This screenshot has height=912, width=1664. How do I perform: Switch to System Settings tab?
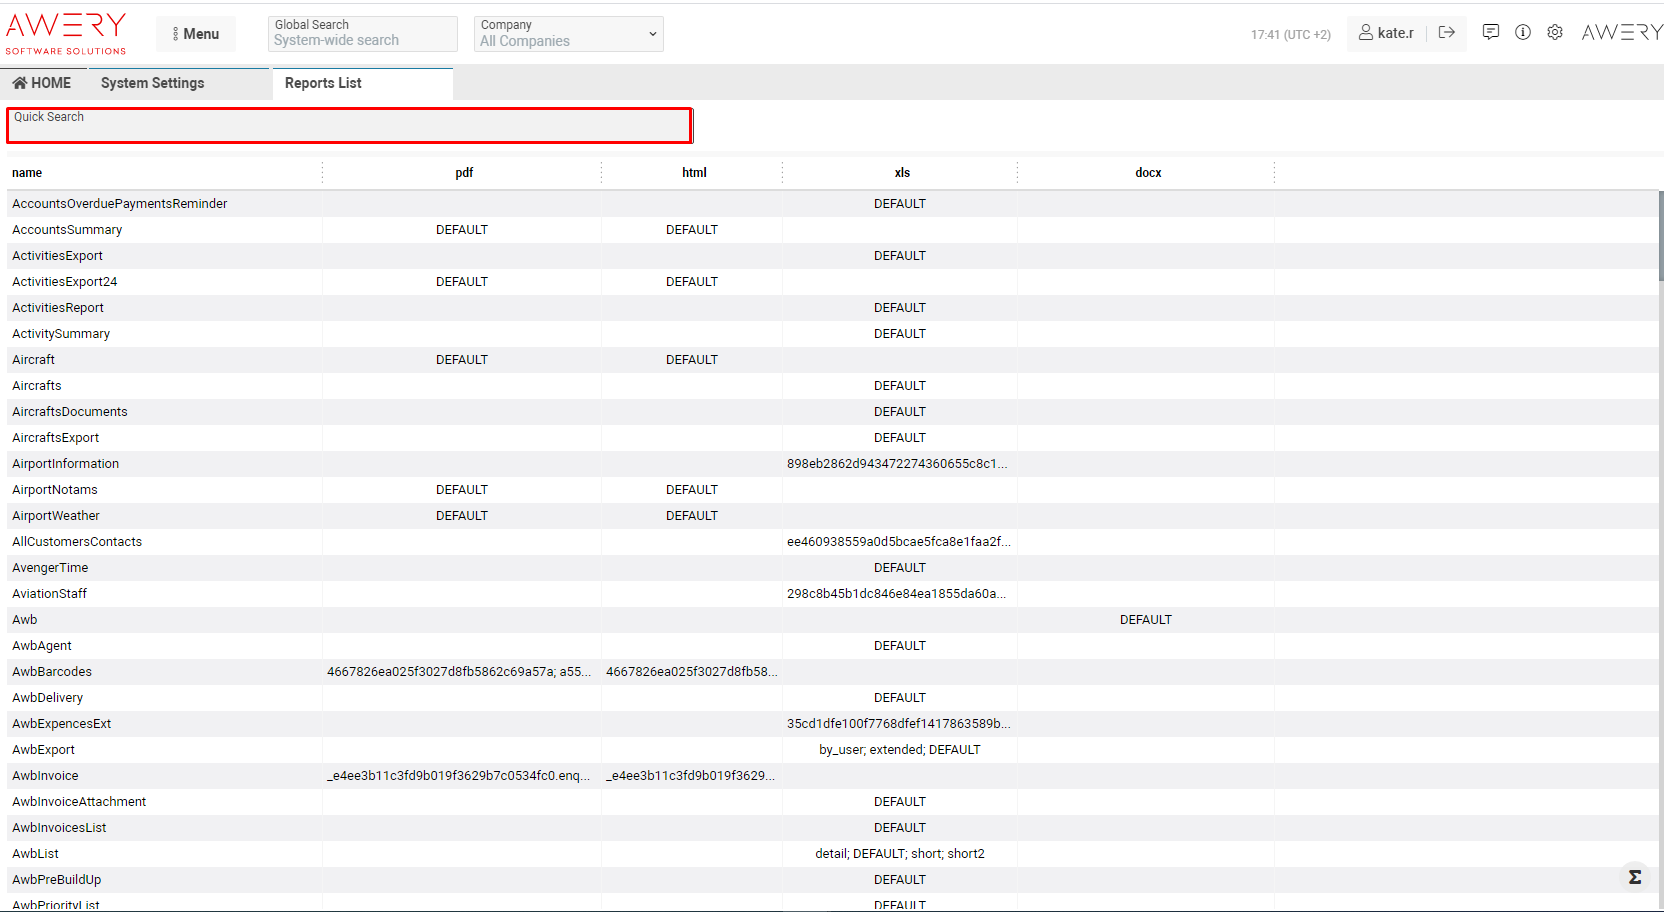(x=152, y=83)
